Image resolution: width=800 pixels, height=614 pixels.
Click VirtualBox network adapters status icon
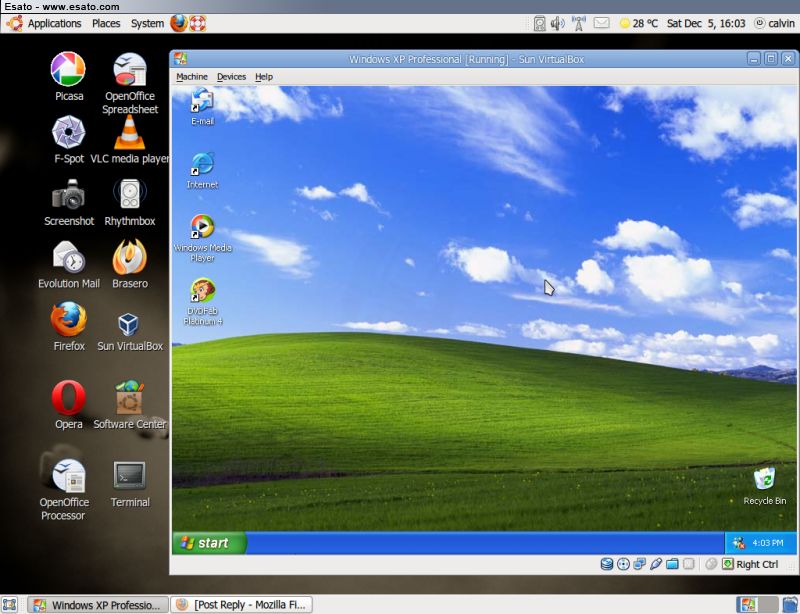click(x=639, y=564)
